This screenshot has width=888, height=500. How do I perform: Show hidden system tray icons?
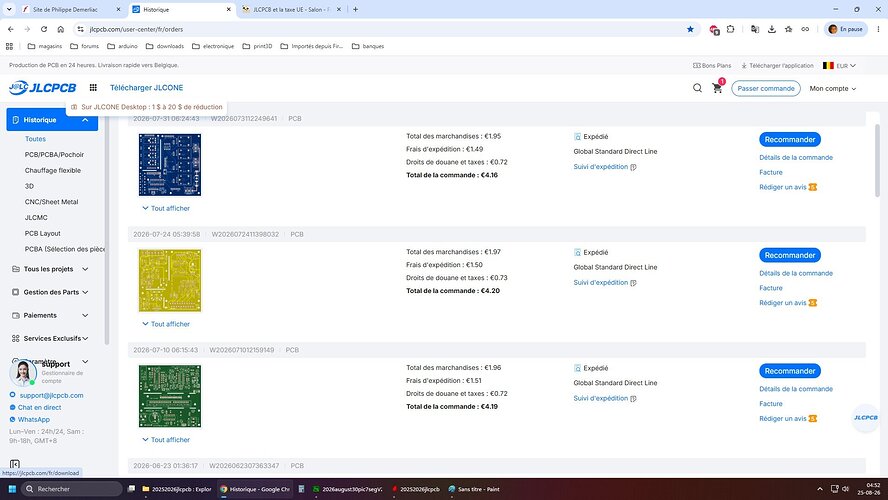click(x=819, y=489)
